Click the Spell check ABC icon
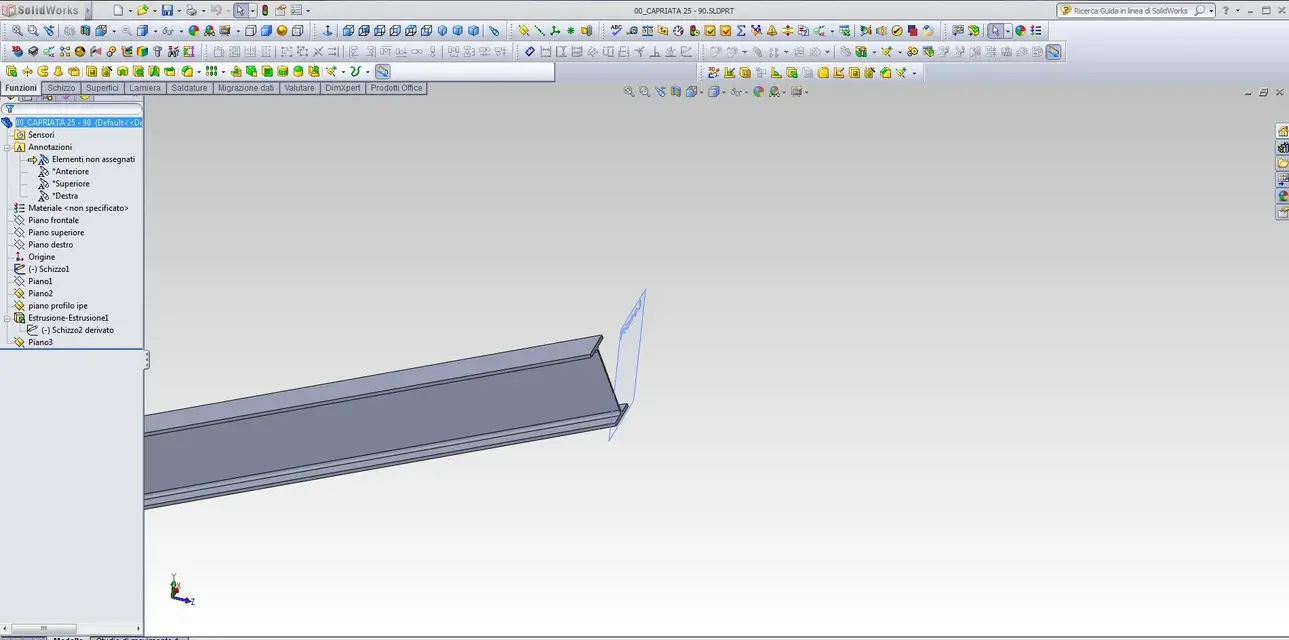This screenshot has width=1289, height=640. coord(616,29)
